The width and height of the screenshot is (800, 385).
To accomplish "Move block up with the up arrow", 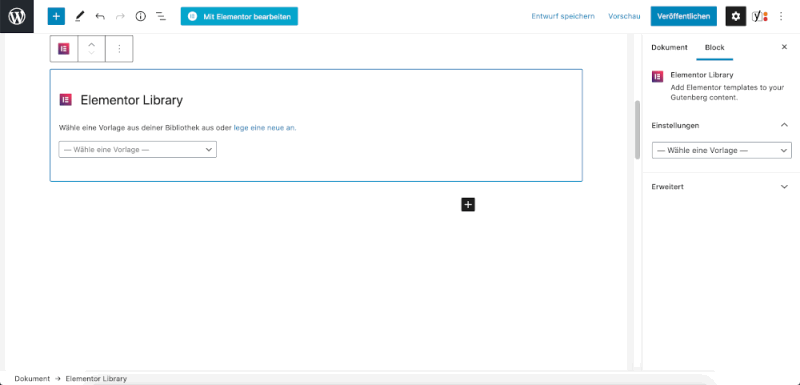I will point(92,44).
